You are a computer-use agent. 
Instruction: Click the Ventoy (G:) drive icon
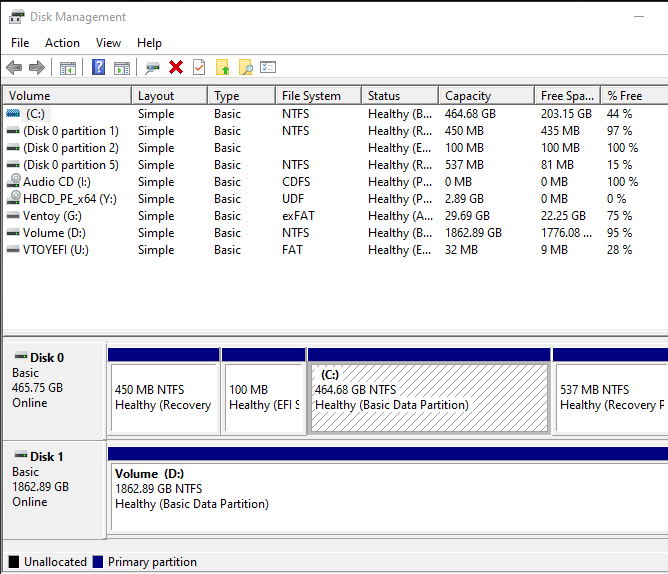[13, 215]
